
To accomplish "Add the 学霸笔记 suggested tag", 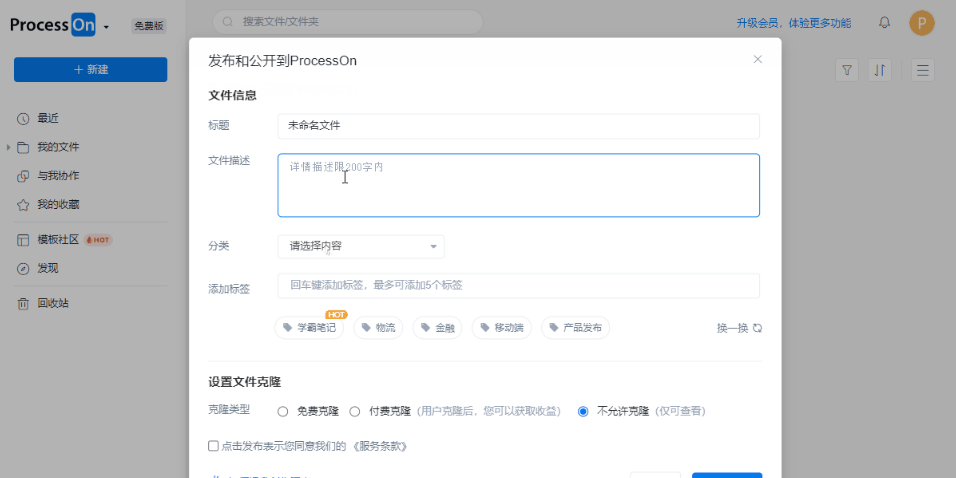I will (x=309, y=328).
